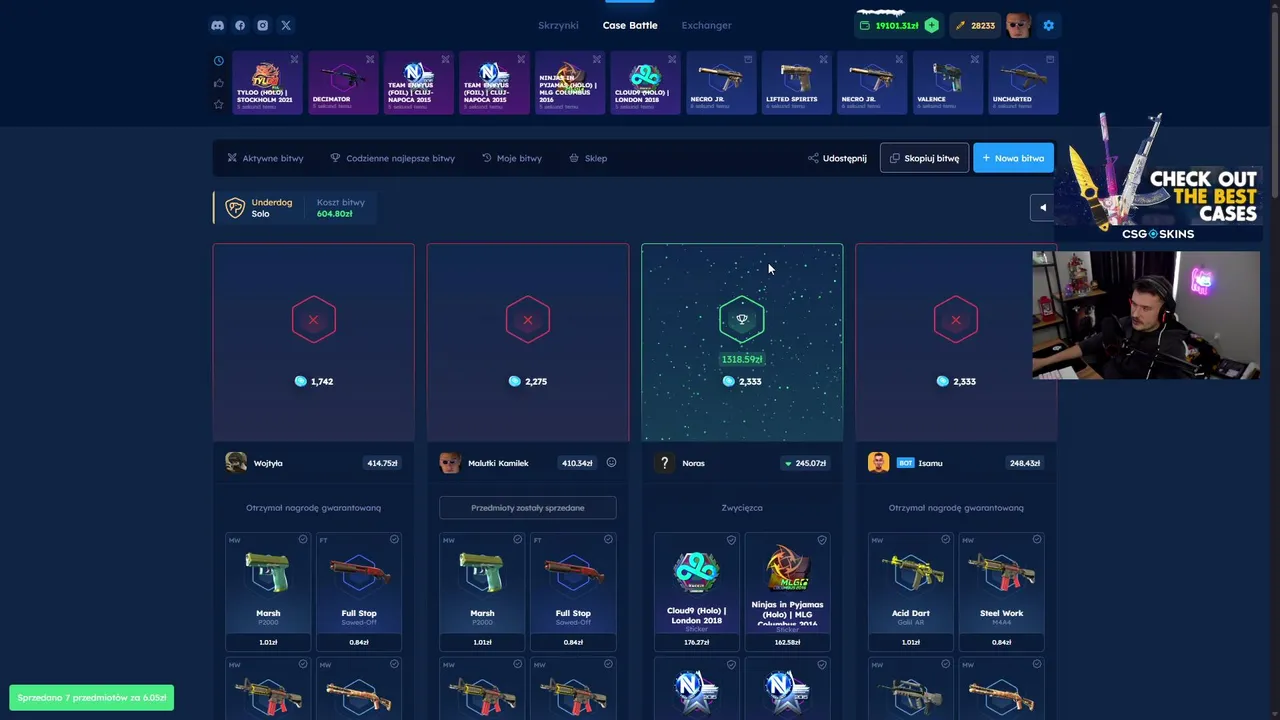This screenshot has width=1280, height=720.
Task: Click the Skopiuj bitwę button
Action: tap(924, 158)
